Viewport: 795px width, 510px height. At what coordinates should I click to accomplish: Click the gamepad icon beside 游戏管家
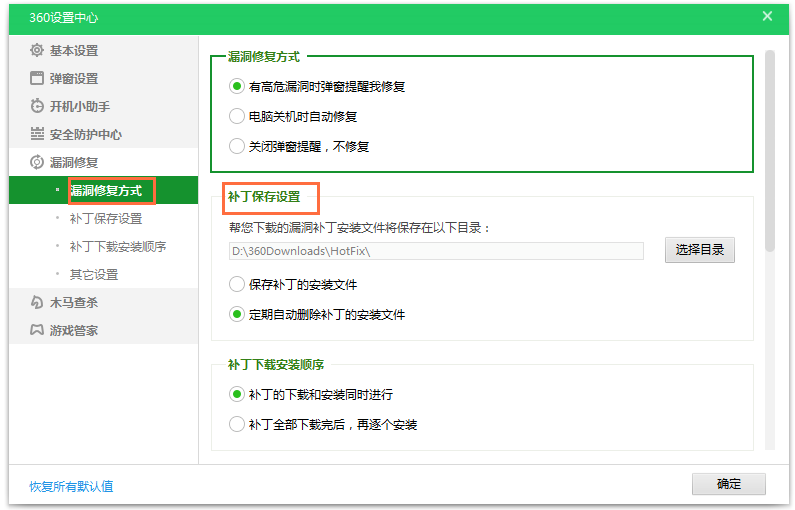point(37,330)
